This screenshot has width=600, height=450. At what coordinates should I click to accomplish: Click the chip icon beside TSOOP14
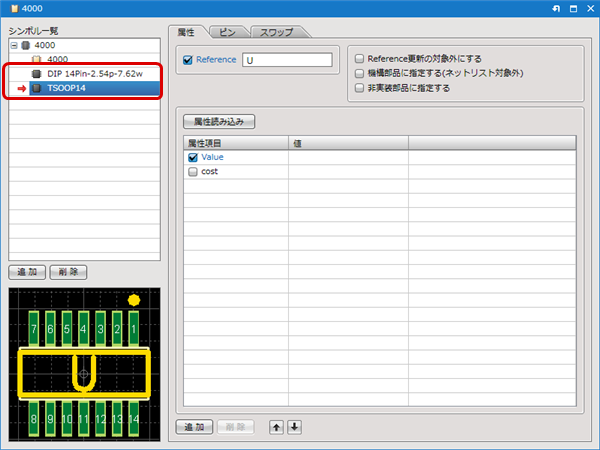[36, 88]
